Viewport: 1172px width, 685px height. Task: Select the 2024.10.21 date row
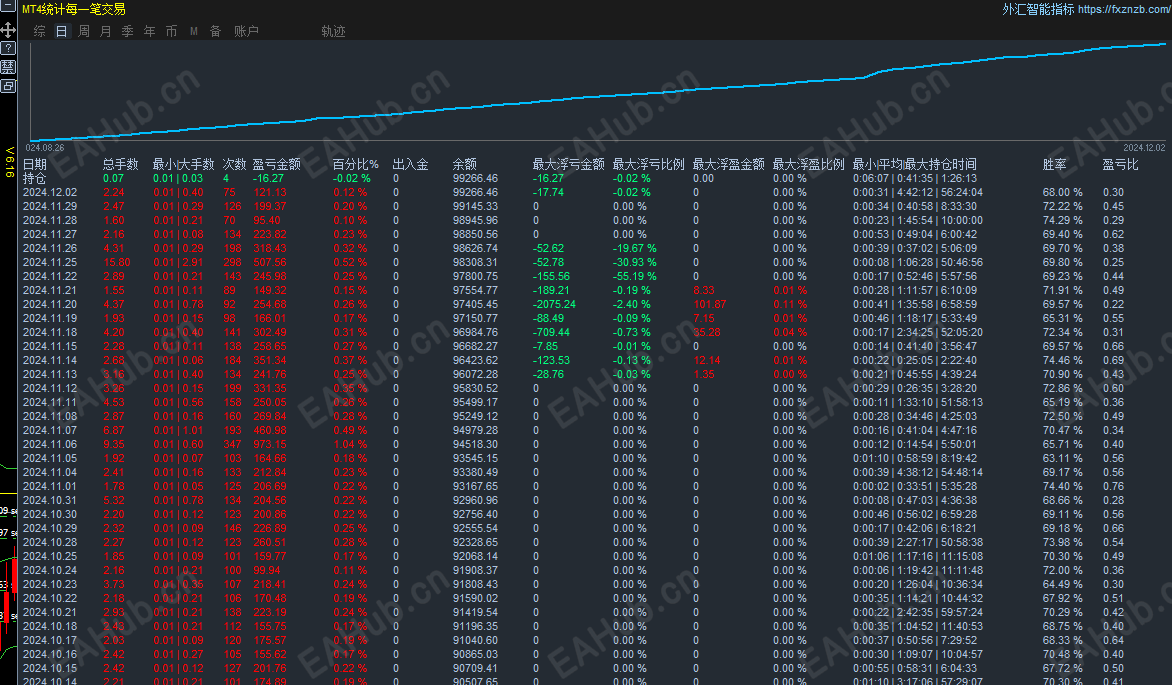click(49, 612)
